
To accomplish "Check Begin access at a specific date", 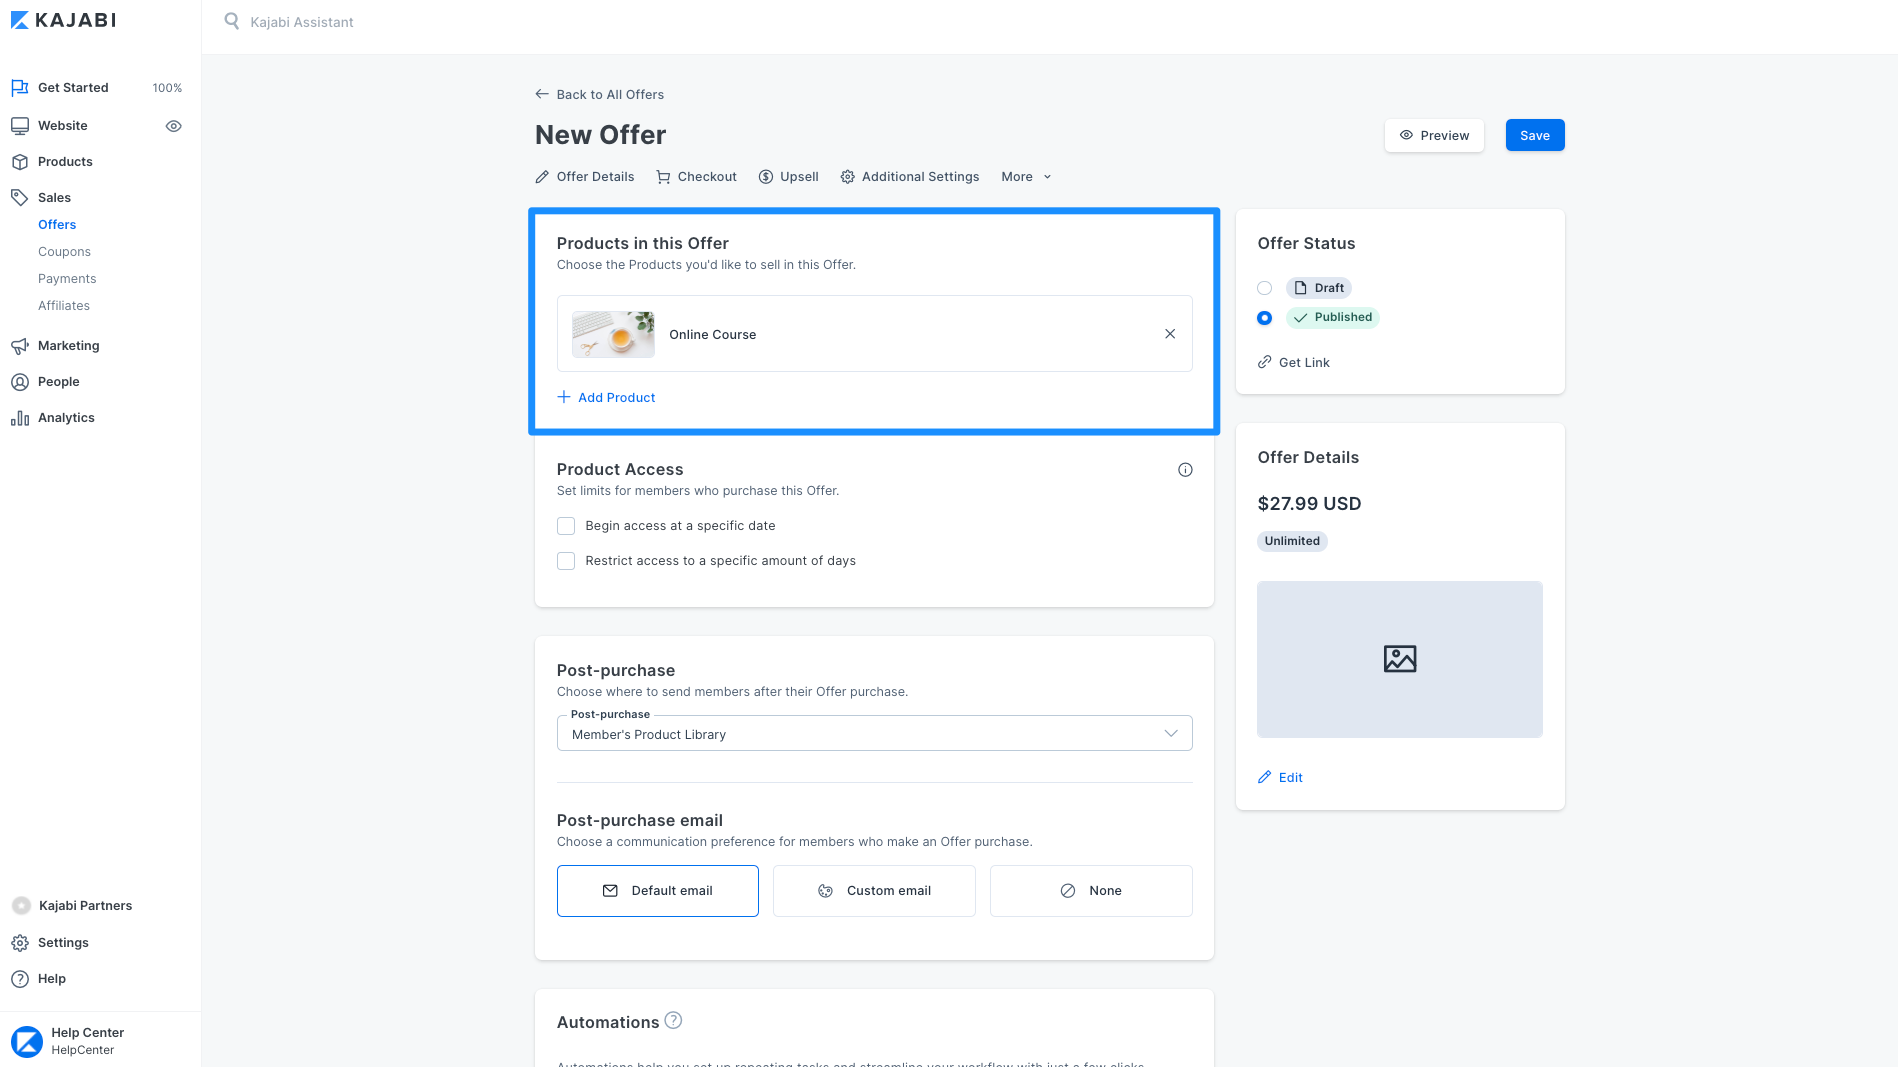I will point(566,526).
